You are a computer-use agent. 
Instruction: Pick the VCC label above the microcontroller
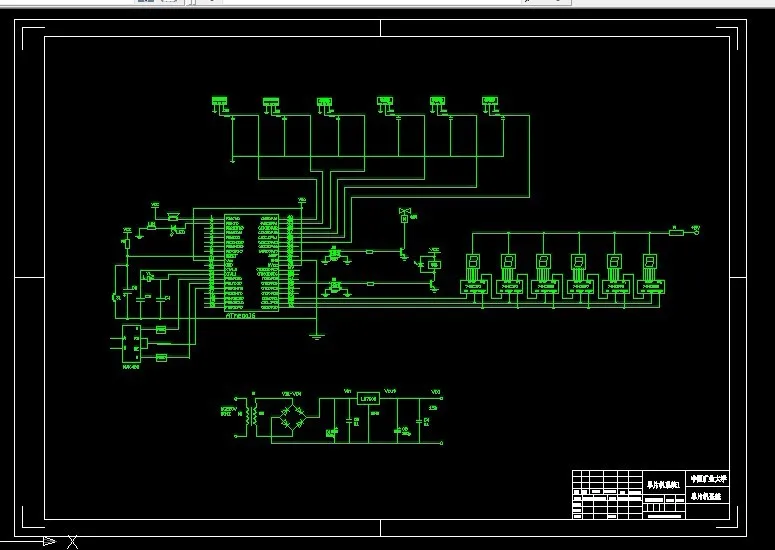pos(302,200)
